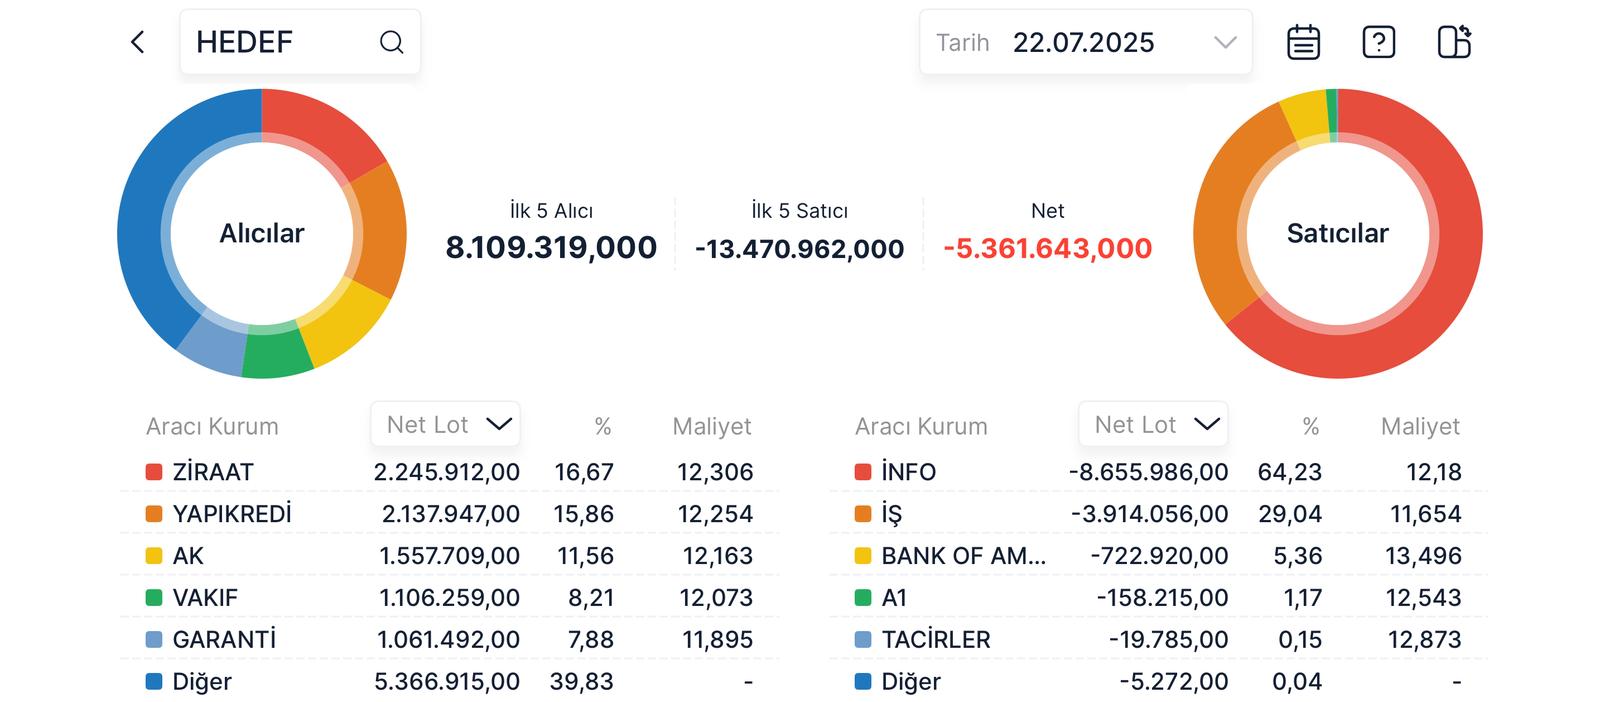Screen dimensions: 1600x702
Task: Select the GARANTİ buyer row
Action: coord(448,640)
